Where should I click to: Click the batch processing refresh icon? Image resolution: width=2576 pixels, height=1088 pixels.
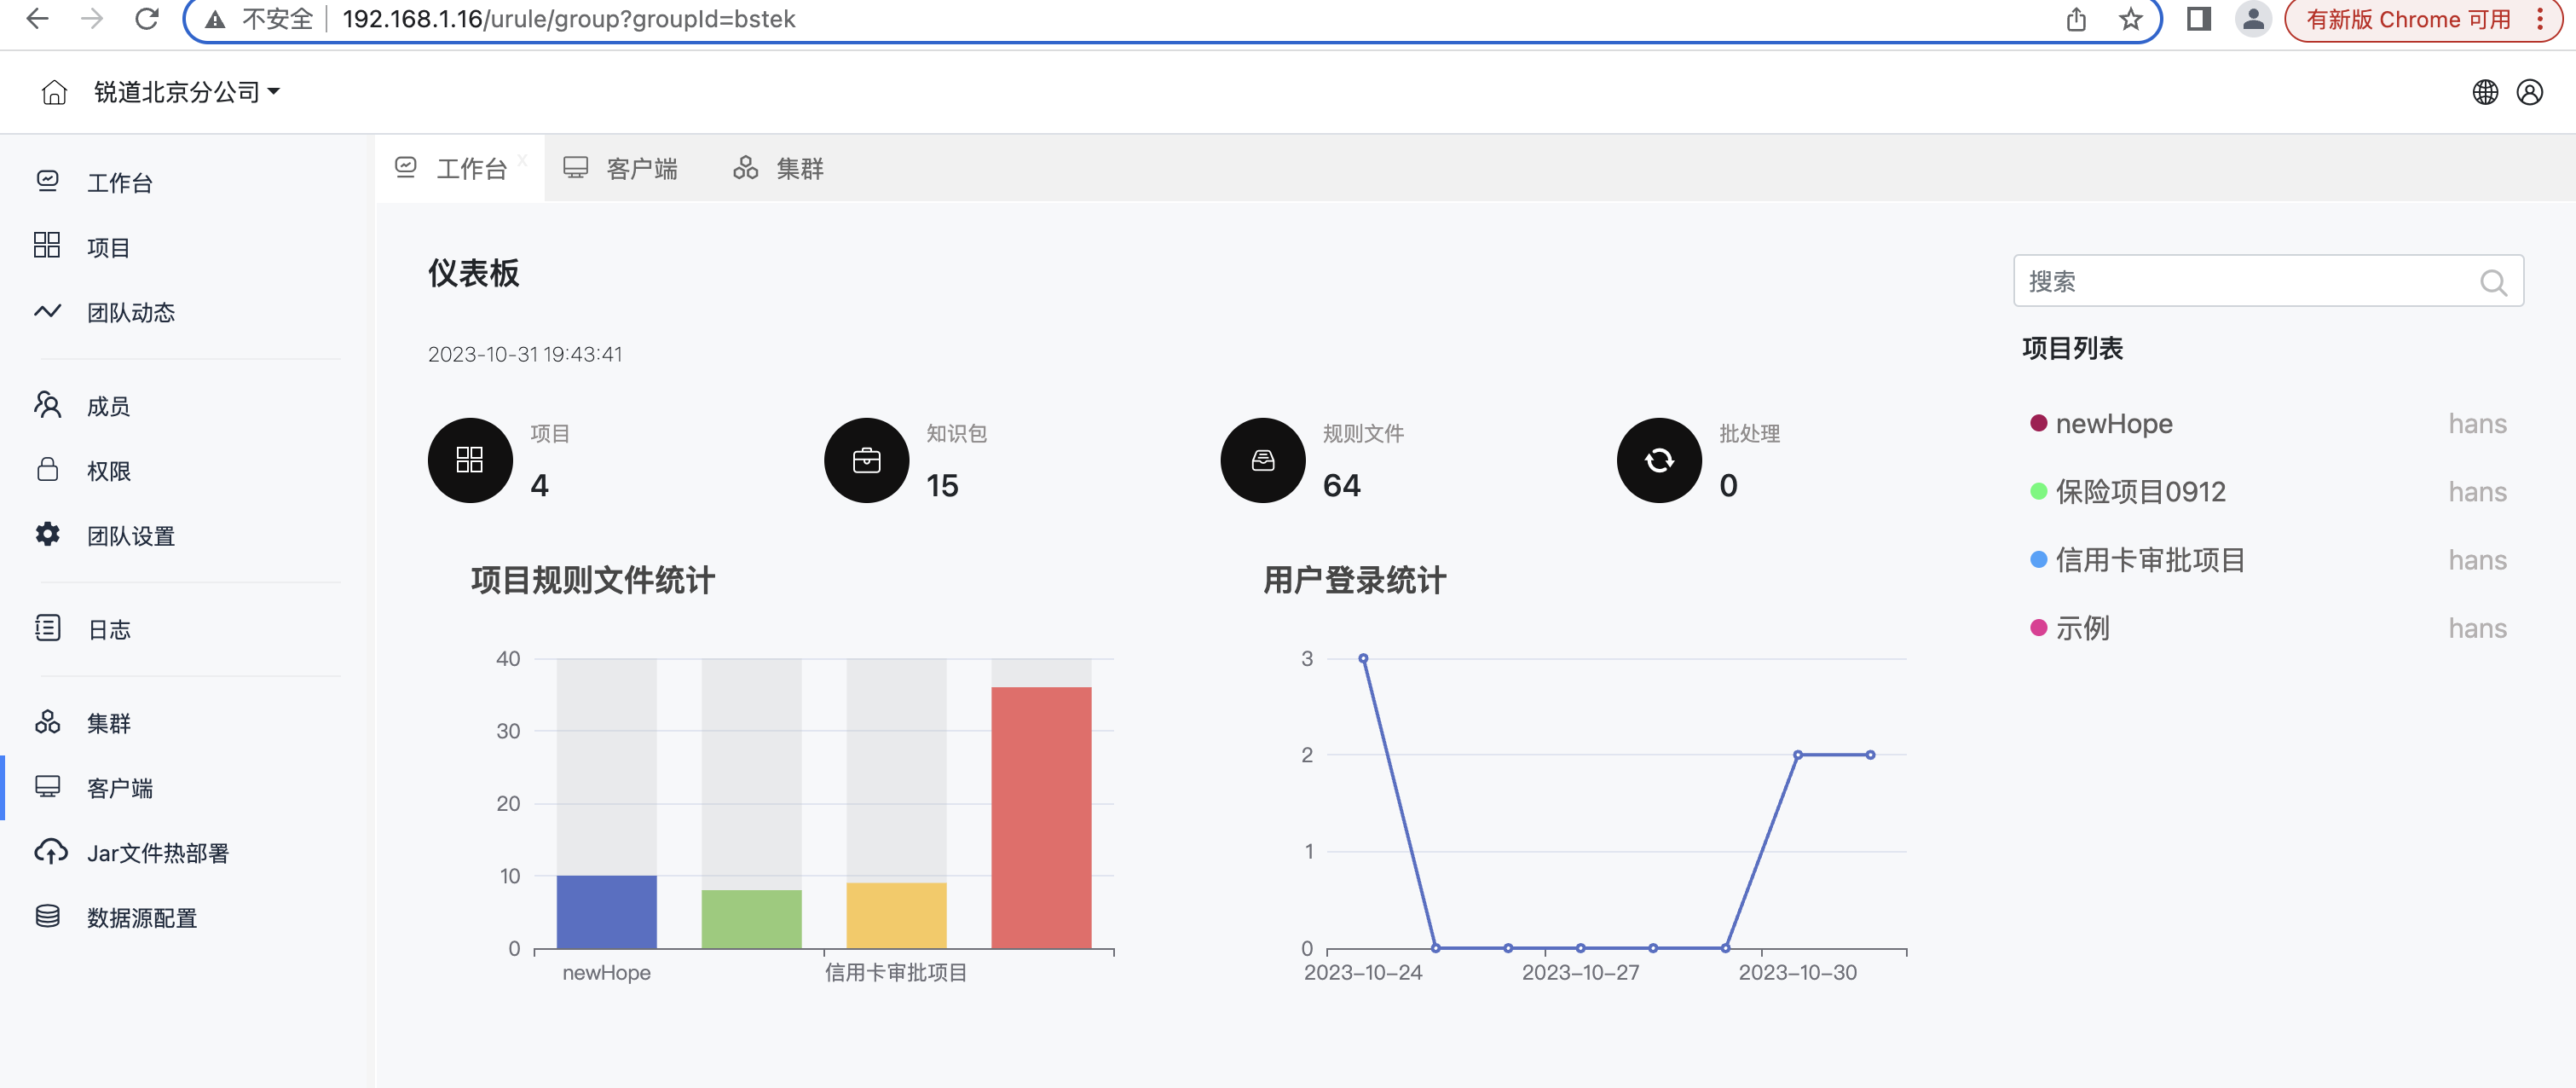(x=1658, y=460)
